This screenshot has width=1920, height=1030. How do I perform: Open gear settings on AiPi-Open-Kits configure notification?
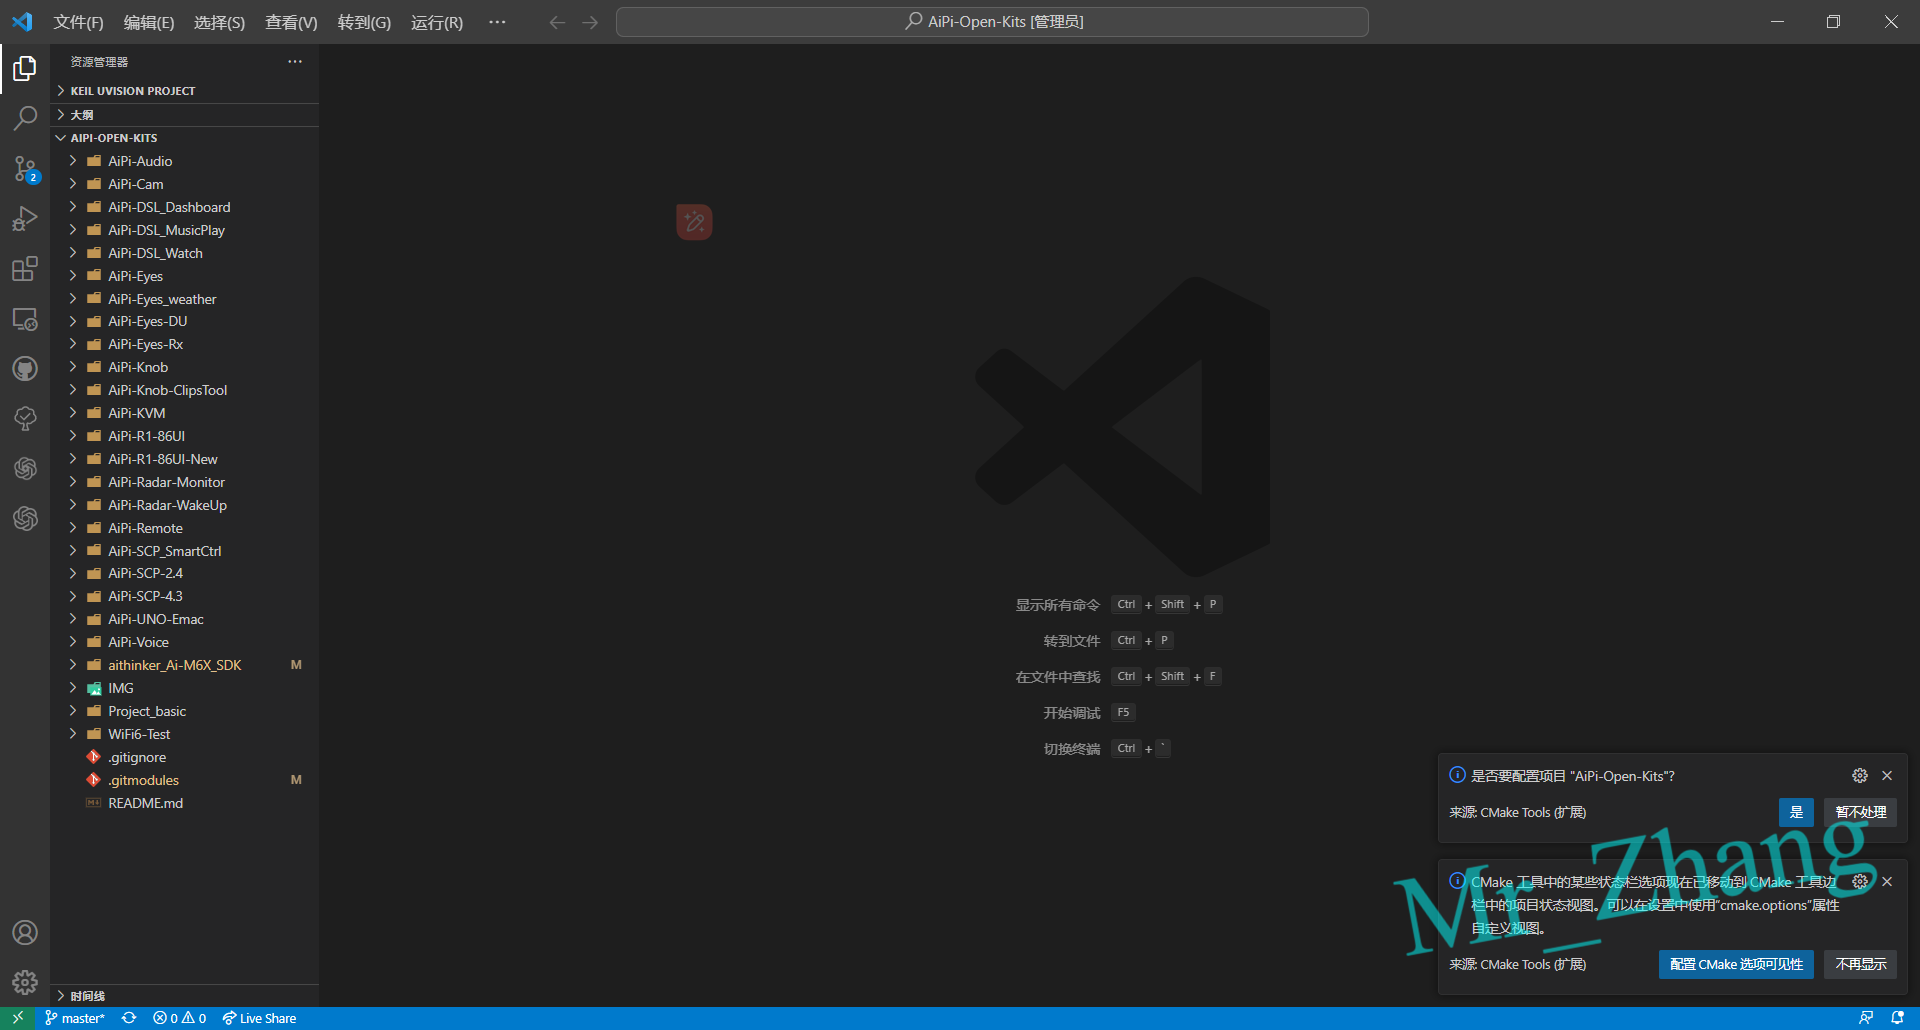coord(1860,776)
